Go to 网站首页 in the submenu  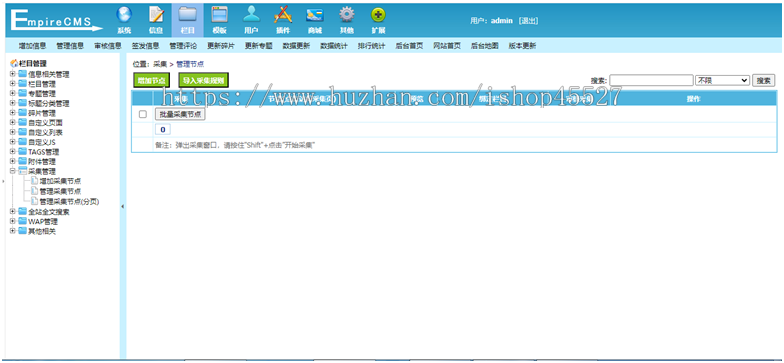(447, 46)
